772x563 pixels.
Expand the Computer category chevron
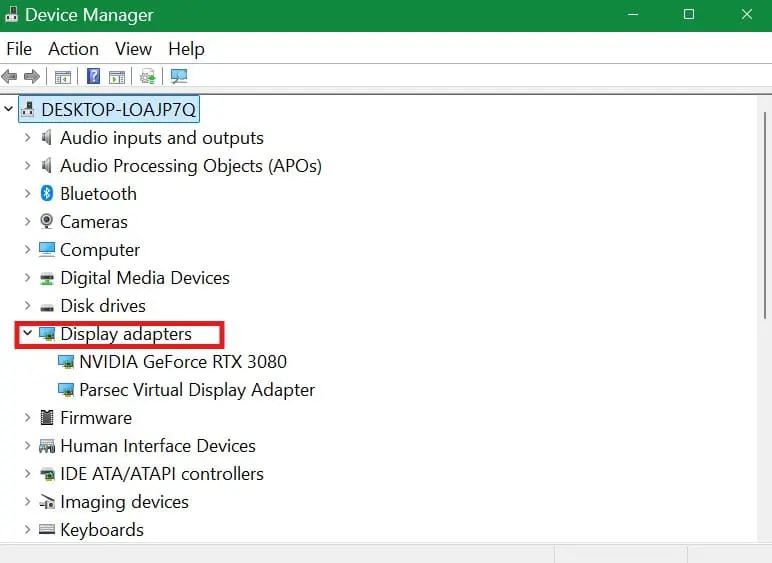[x=28, y=250]
